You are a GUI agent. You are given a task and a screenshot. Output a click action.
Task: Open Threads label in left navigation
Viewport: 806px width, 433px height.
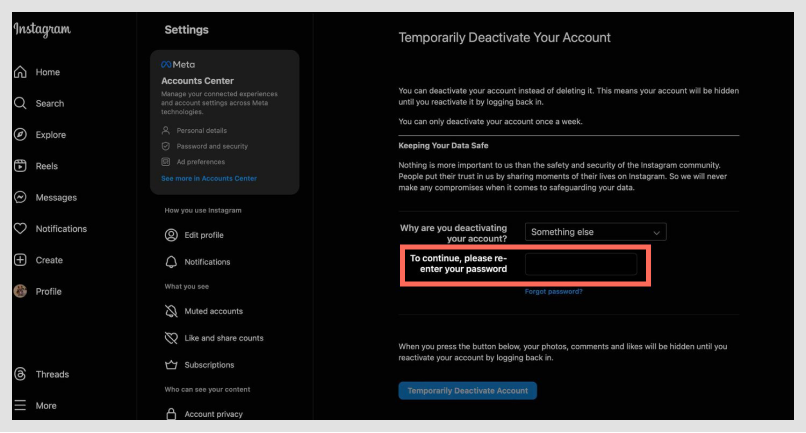(52, 374)
